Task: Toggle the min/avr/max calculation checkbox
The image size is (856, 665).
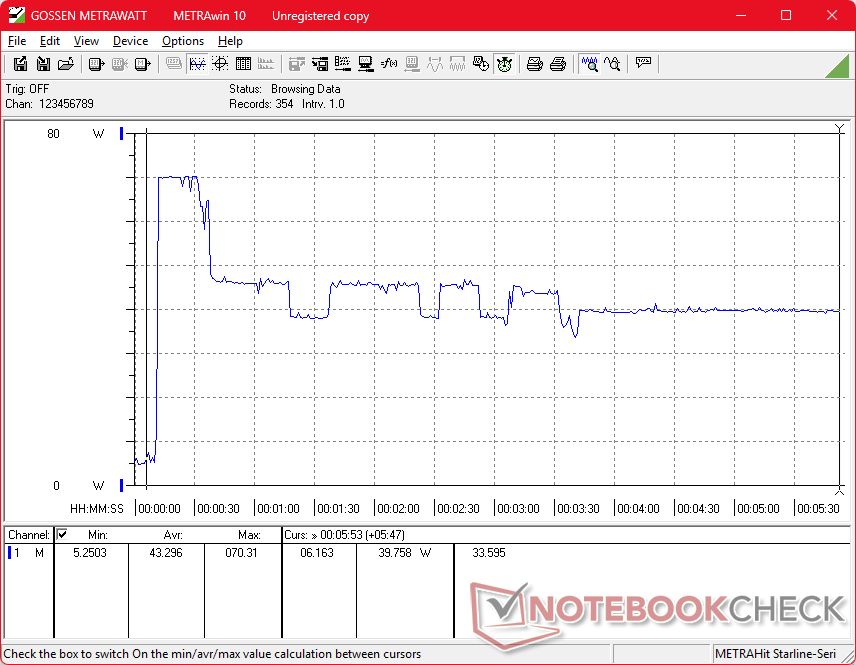Action: point(62,535)
